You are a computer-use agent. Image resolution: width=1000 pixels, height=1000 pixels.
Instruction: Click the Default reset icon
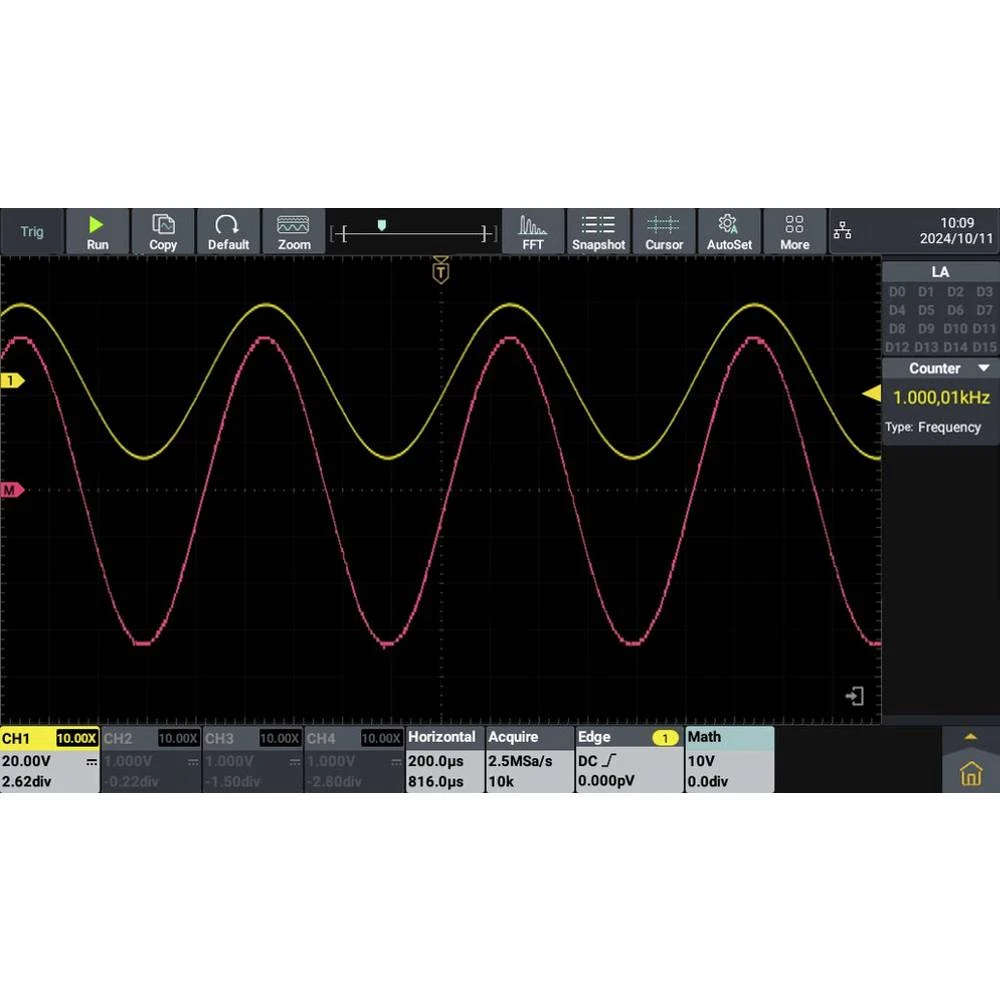coord(228,231)
